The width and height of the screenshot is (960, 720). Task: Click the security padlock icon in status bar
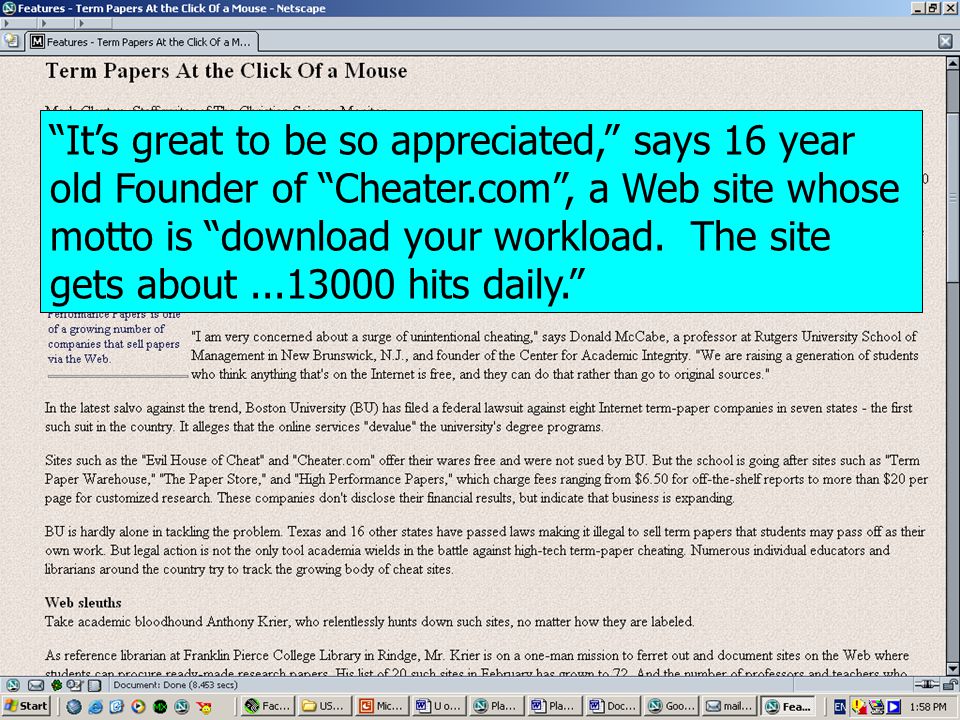(x=949, y=684)
